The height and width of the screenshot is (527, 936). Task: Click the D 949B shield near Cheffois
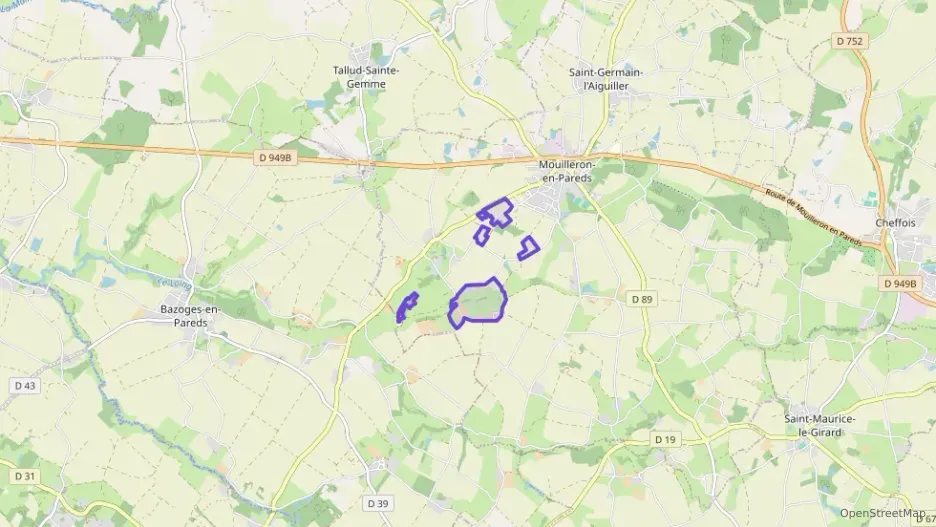coord(900,283)
